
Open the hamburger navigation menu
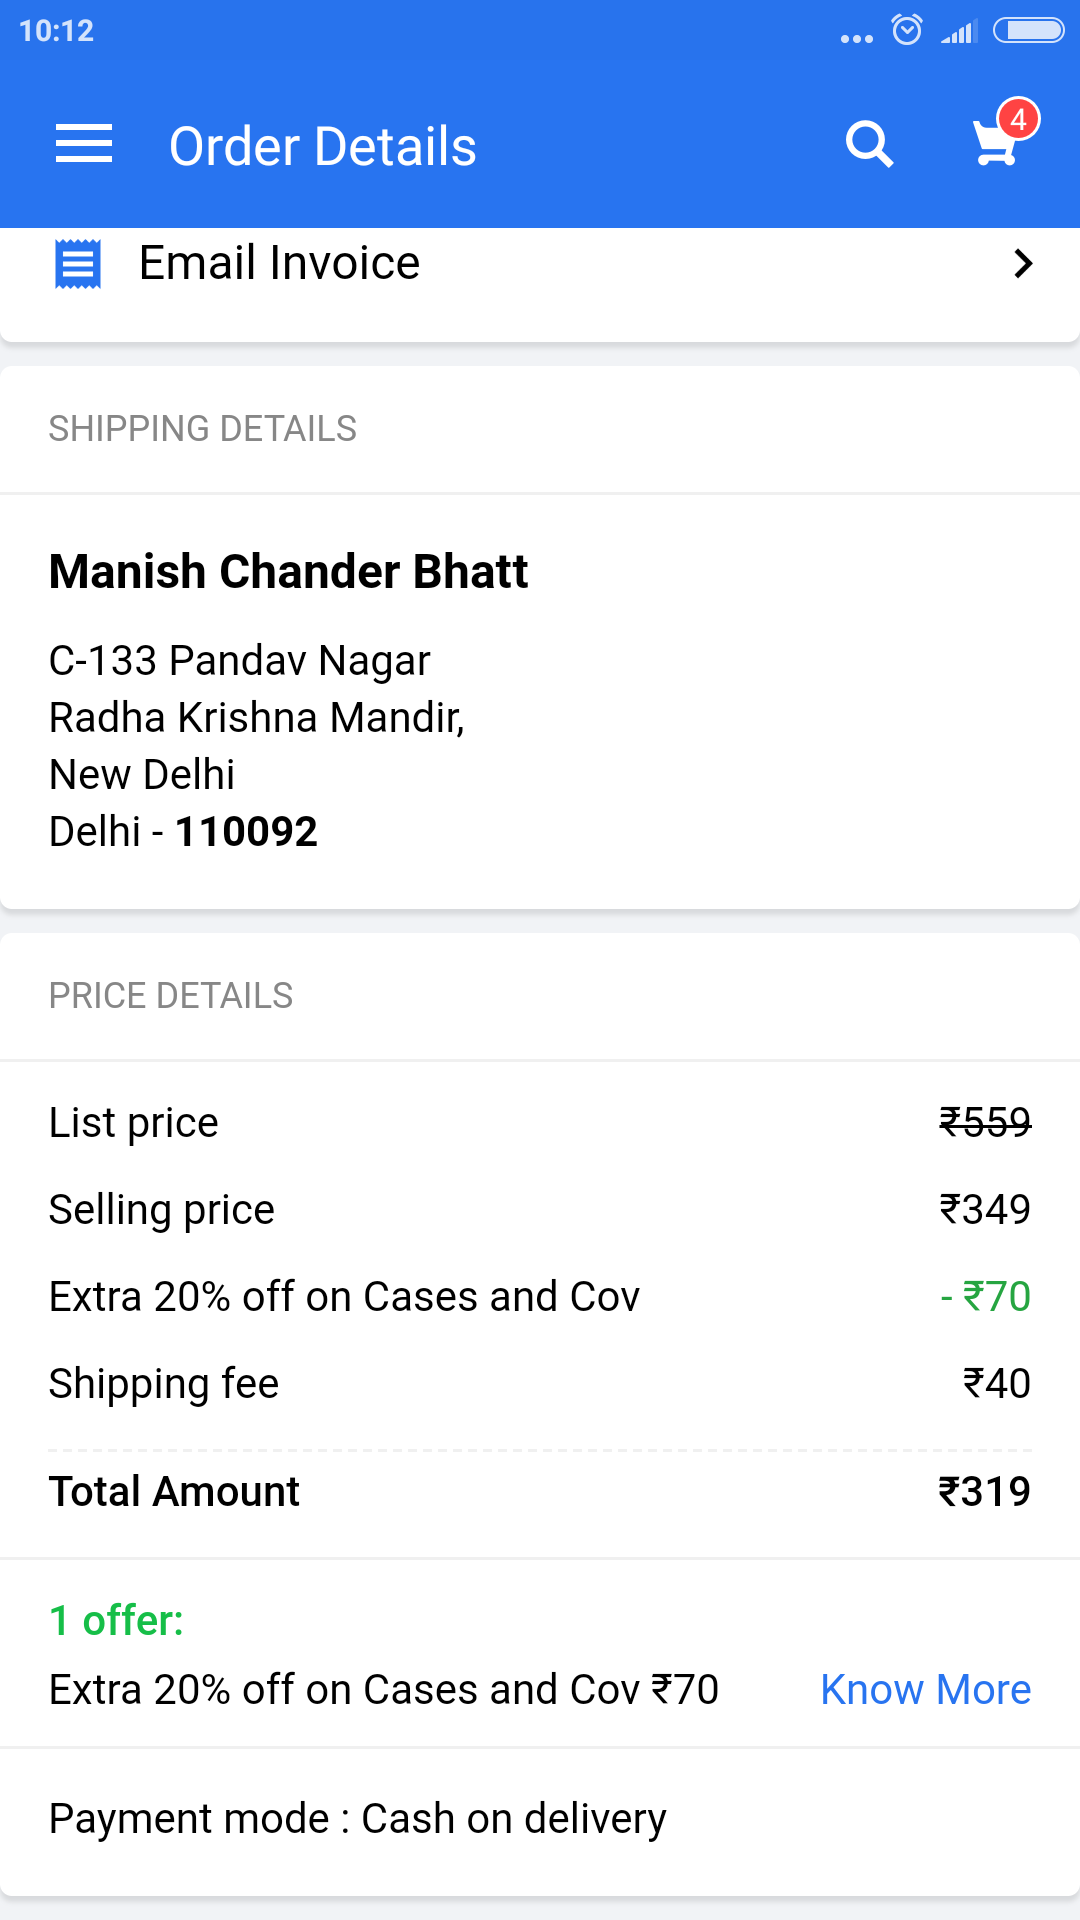pyautogui.click(x=84, y=144)
